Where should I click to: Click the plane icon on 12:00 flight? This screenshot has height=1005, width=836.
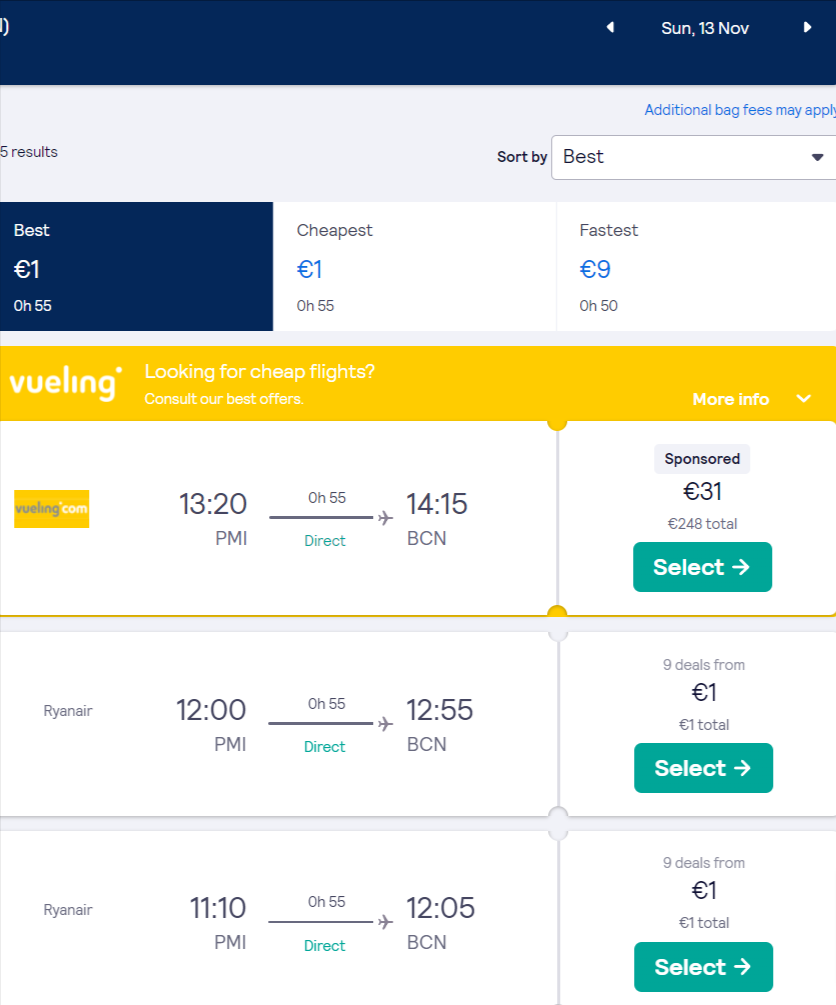385,724
